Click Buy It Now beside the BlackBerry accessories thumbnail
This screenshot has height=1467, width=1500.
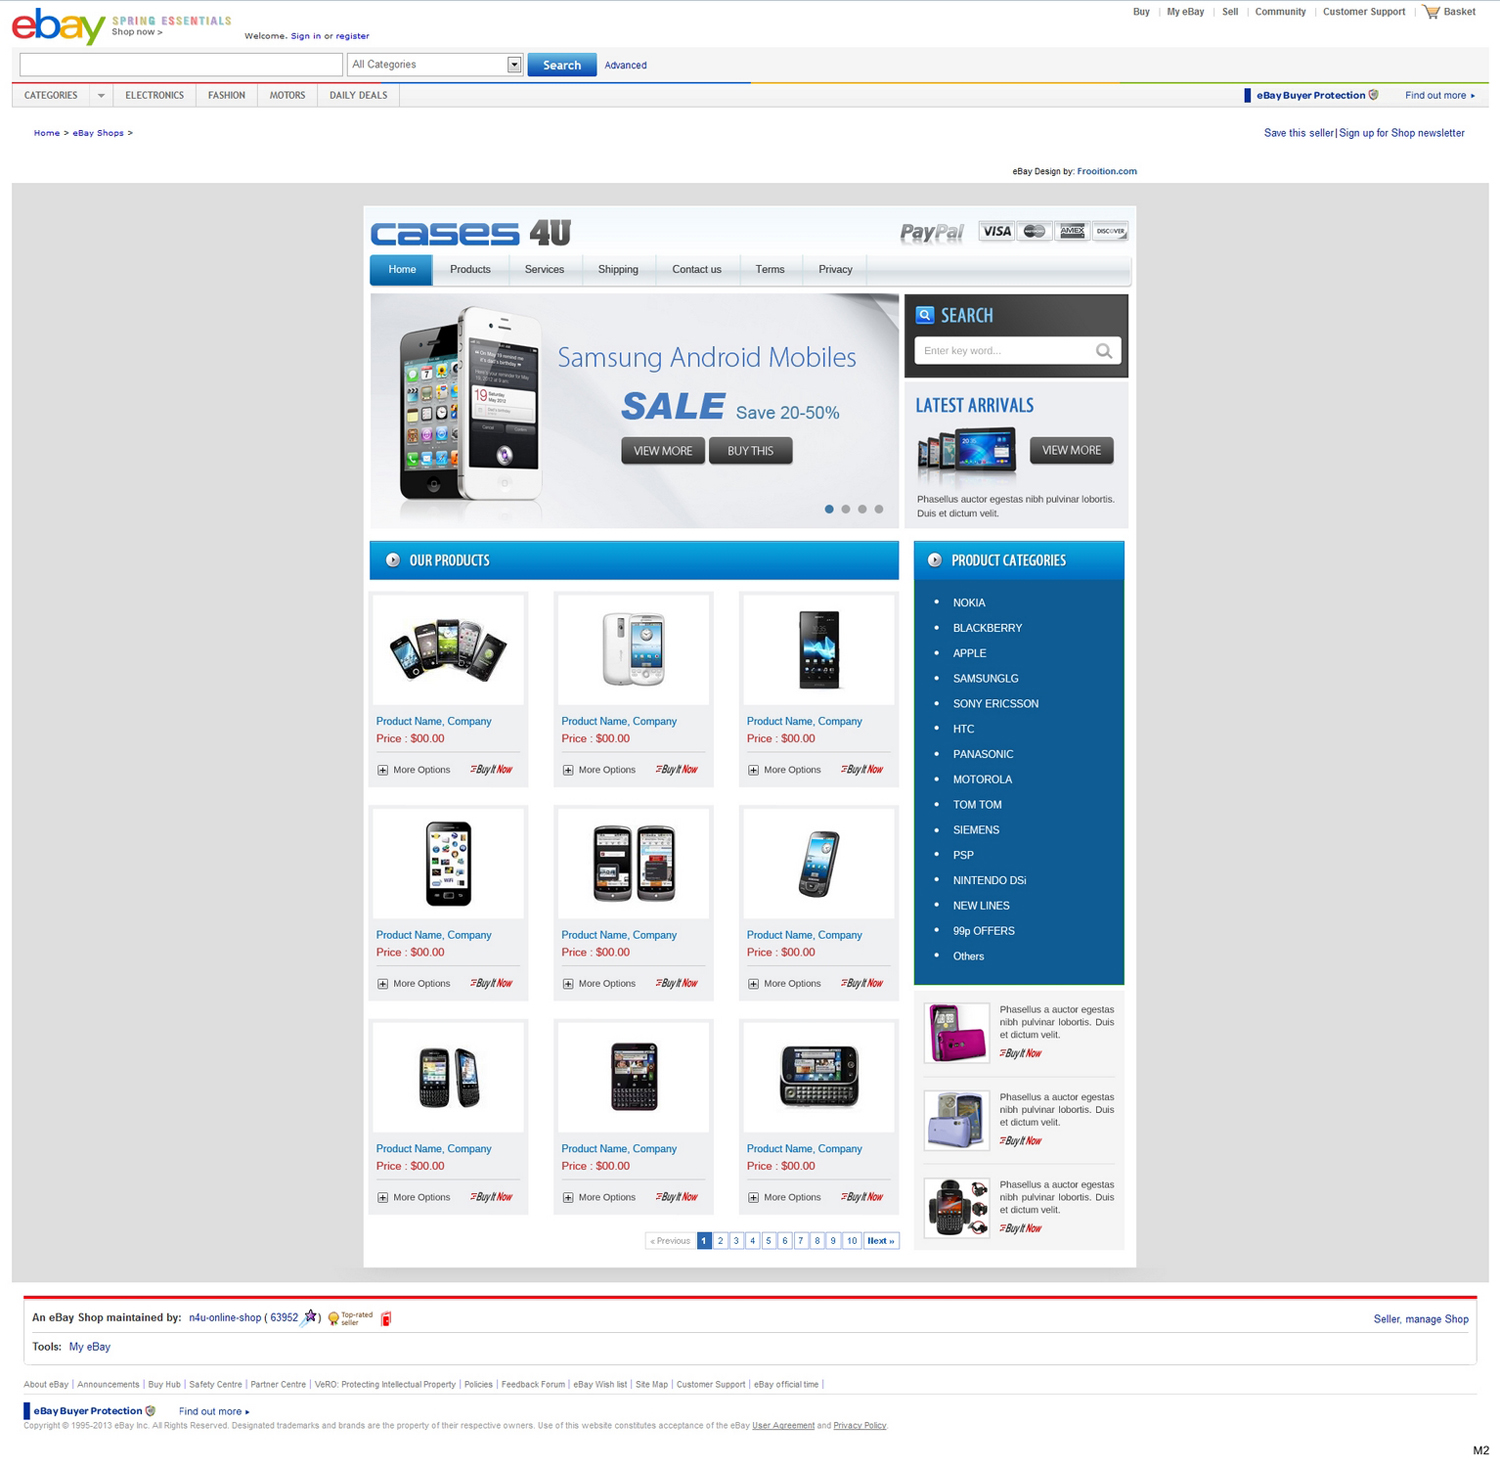1021,1228
